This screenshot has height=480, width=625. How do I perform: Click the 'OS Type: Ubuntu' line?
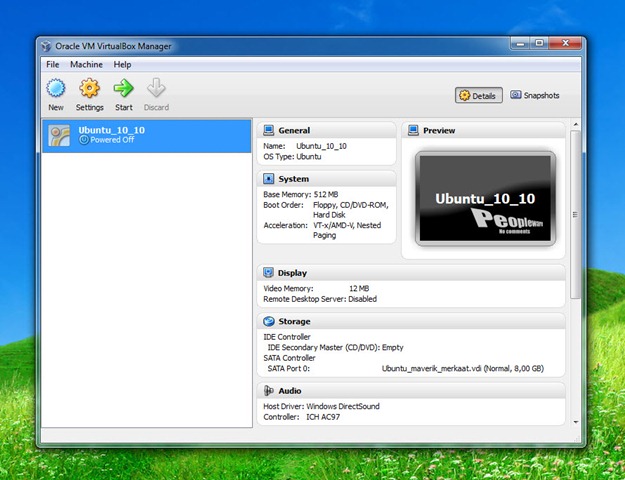tap(292, 157)
